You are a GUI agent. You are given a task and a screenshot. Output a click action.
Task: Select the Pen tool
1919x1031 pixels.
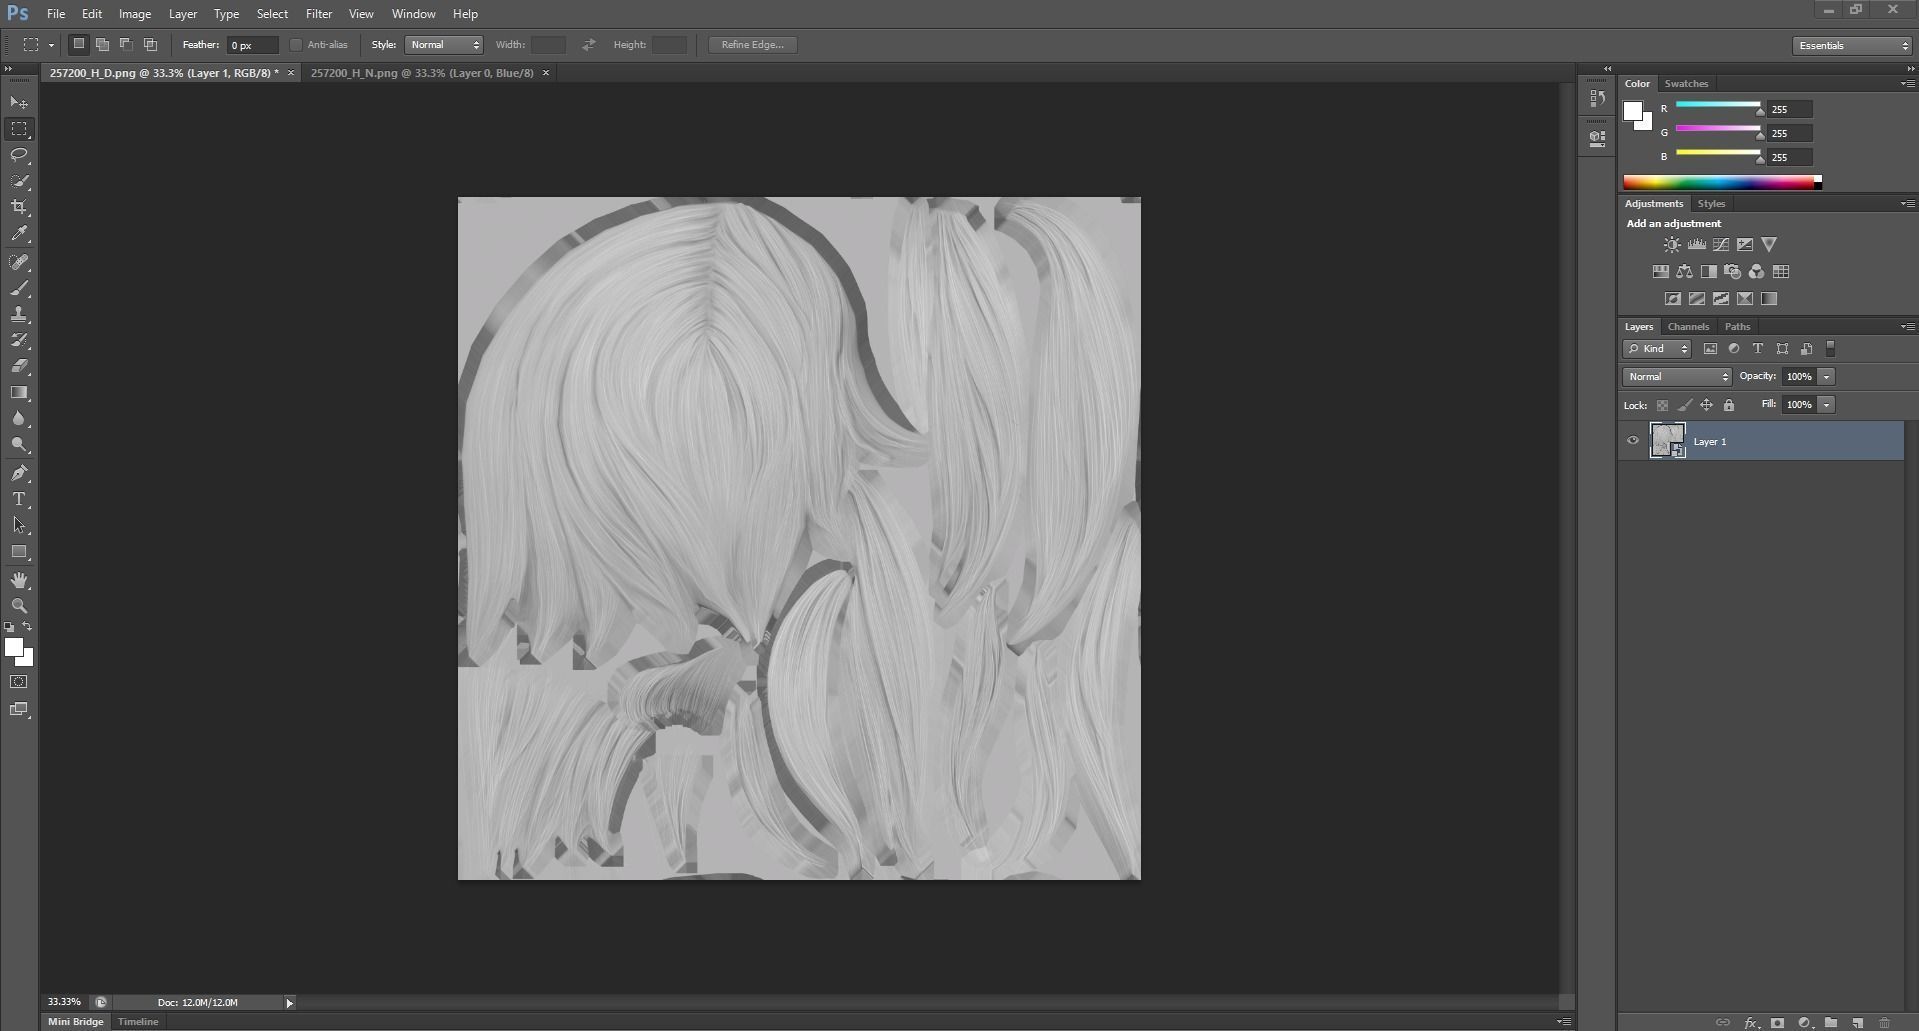[x=19, y=473]
